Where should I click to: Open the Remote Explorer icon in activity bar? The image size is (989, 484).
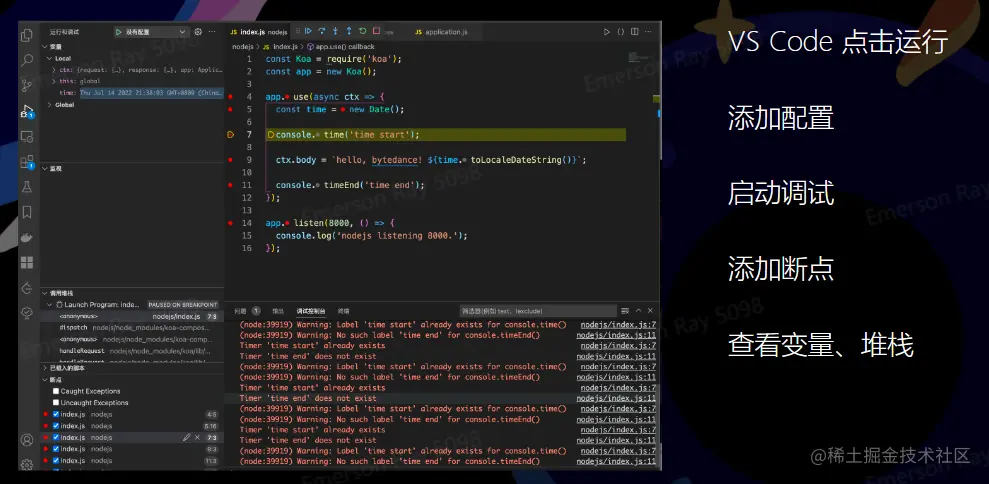click(26, 136)
